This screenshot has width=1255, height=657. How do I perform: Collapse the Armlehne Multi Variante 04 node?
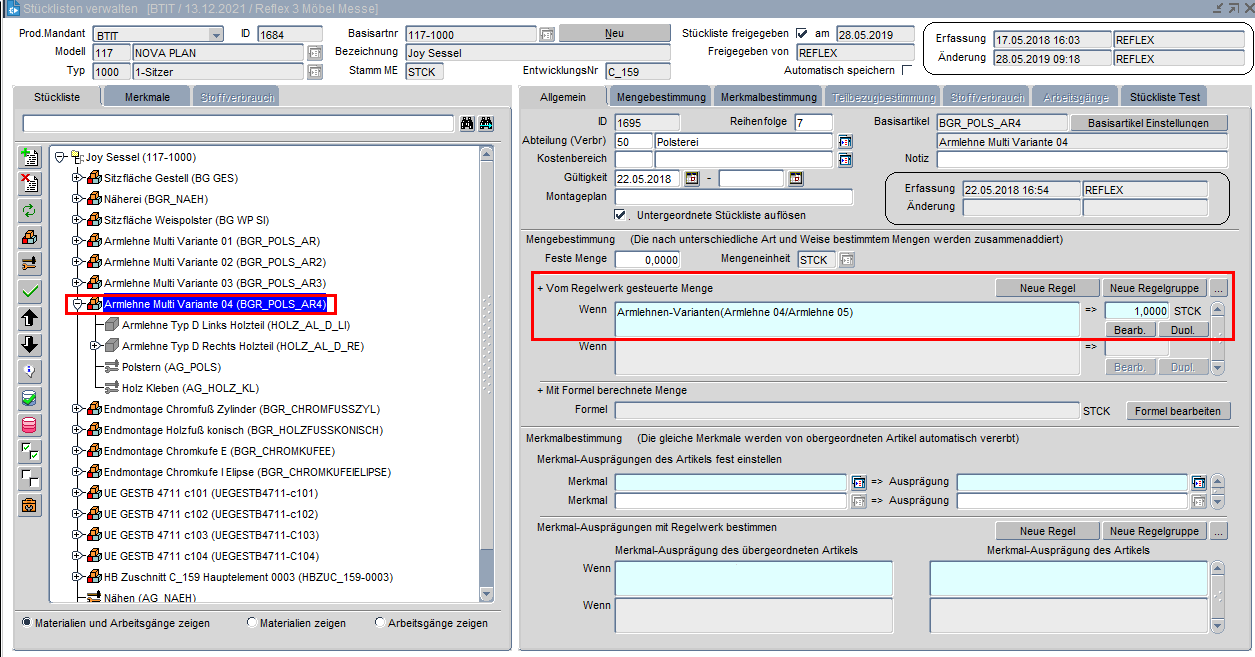[78, 304]
